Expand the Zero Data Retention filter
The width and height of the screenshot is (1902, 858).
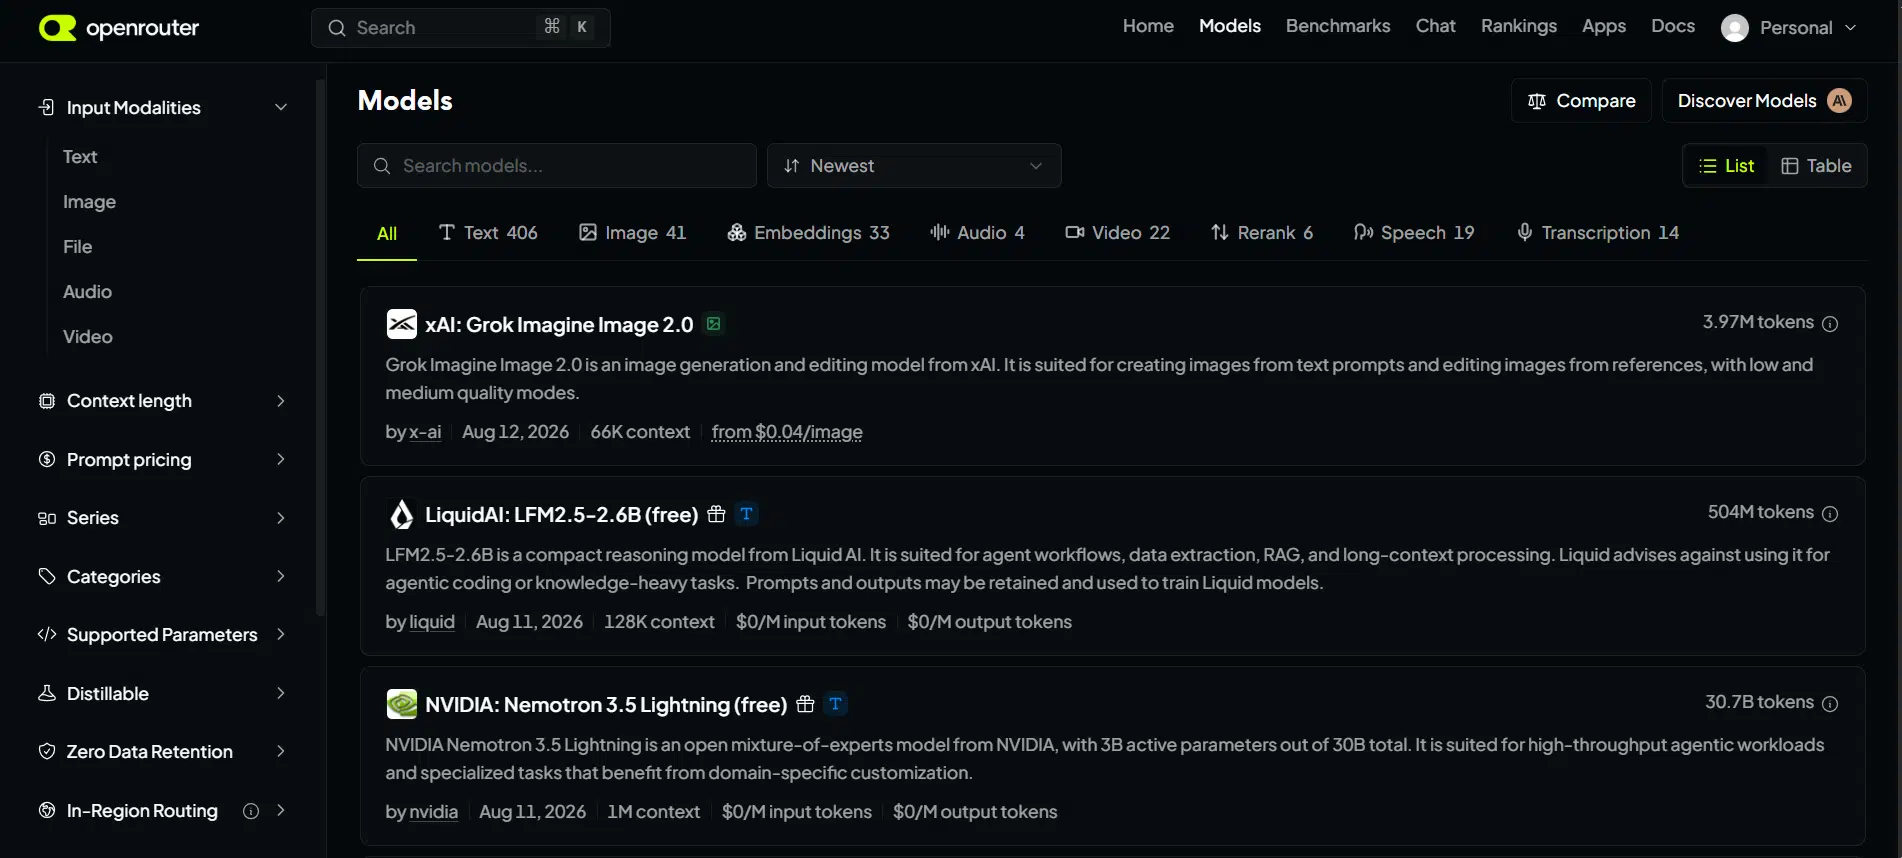point(162,752)
